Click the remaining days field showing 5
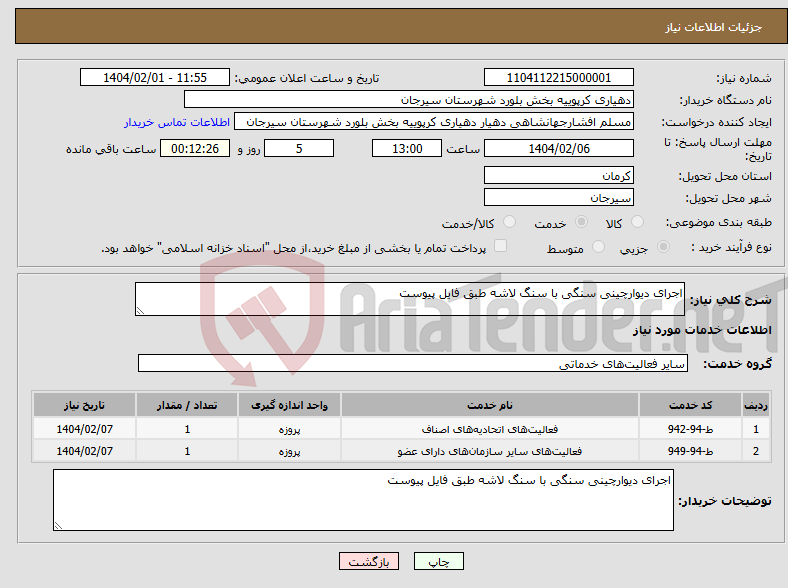 coord(299,148)
